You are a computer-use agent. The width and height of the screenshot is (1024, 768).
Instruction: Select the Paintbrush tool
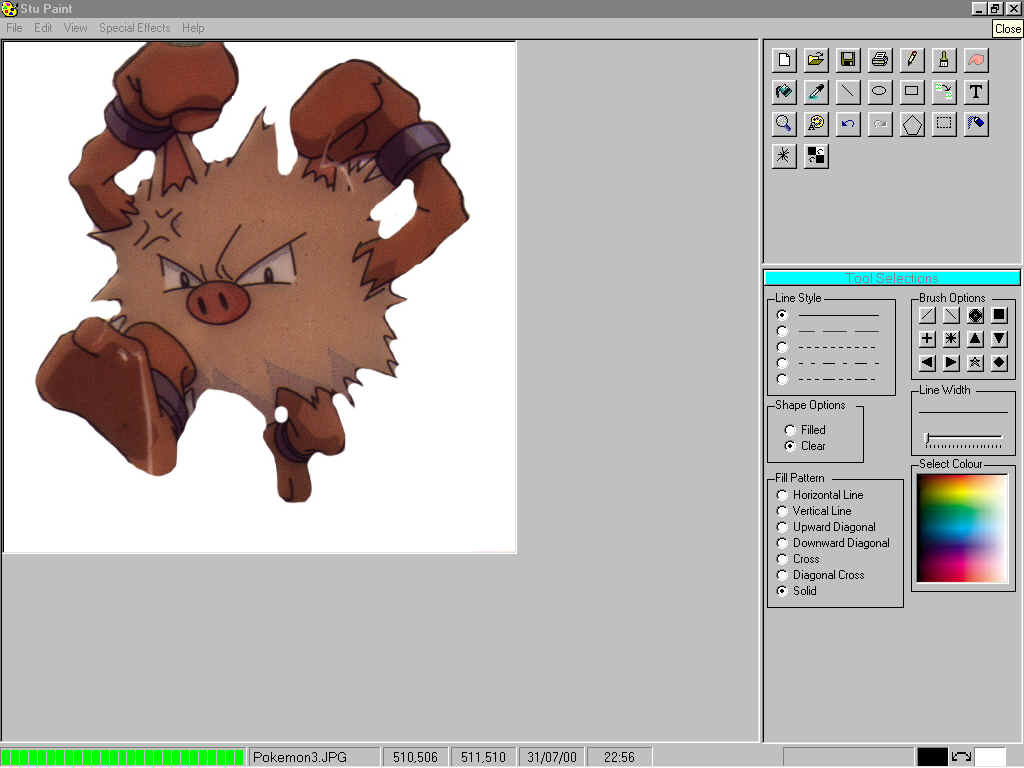point(944,60)
